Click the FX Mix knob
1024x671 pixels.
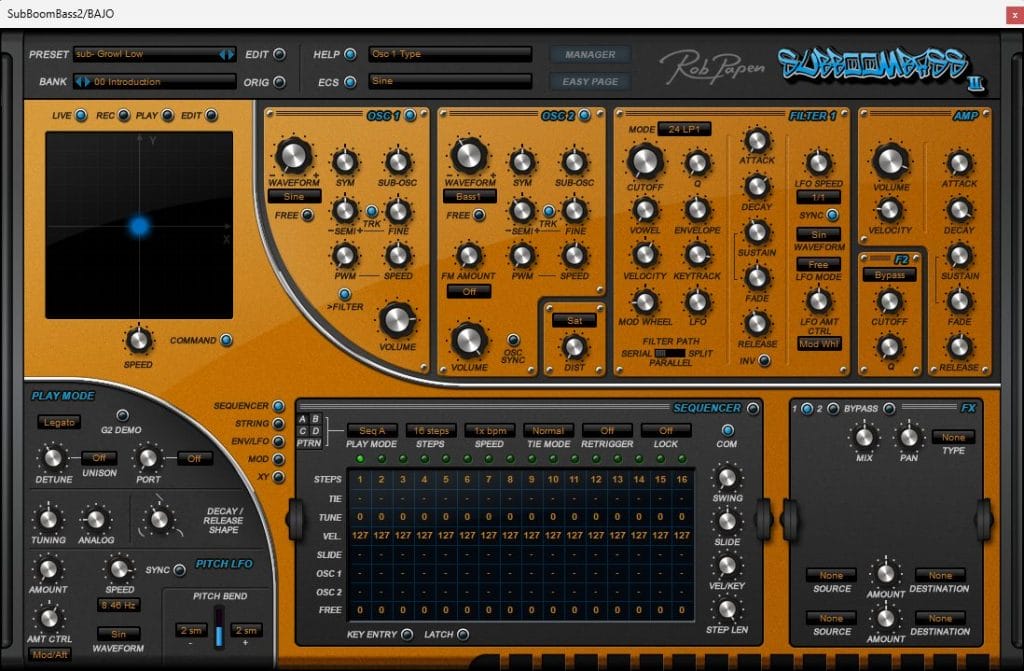point(861,435)
